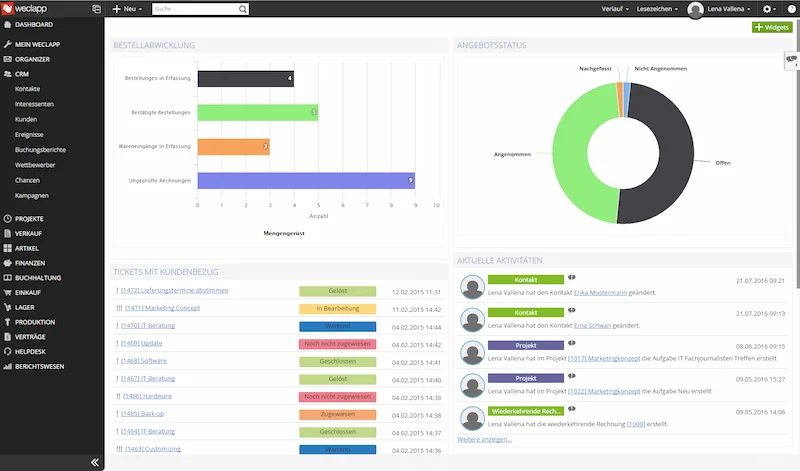Viewport: 800px width, 471px height.
Task: Click Lena Vallena's avatar in top bar
Action: 697,8
